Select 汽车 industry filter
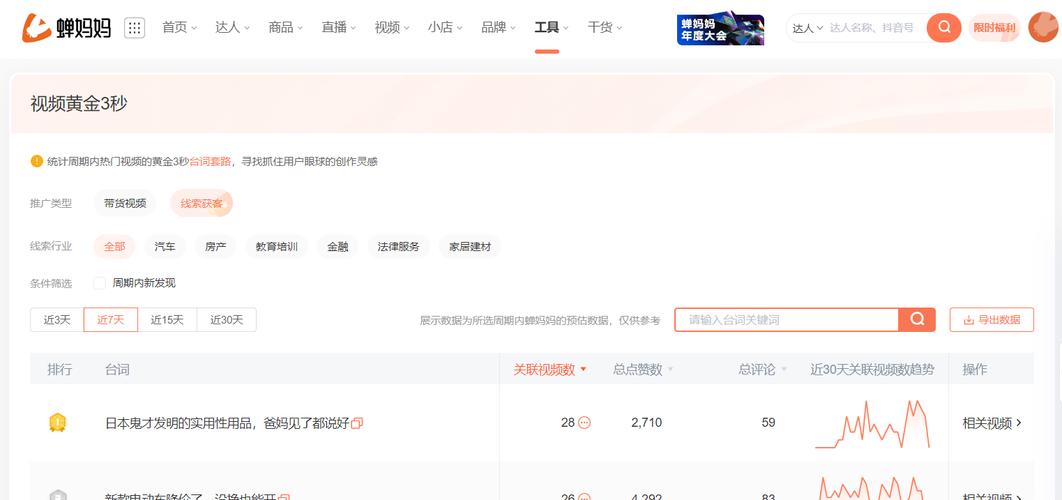Image resolution: width=1062 pixels, height=500 pixels. (x=165, y=247)
